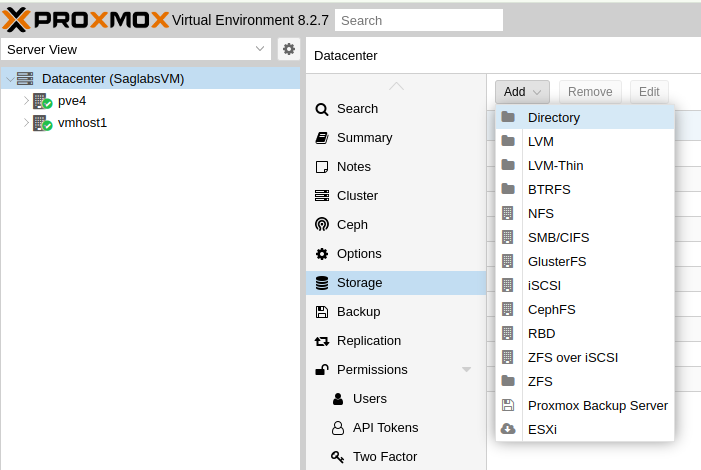701x470 pixels.
Task: Click the Users person icon
Action: click(x=338, y=399)
